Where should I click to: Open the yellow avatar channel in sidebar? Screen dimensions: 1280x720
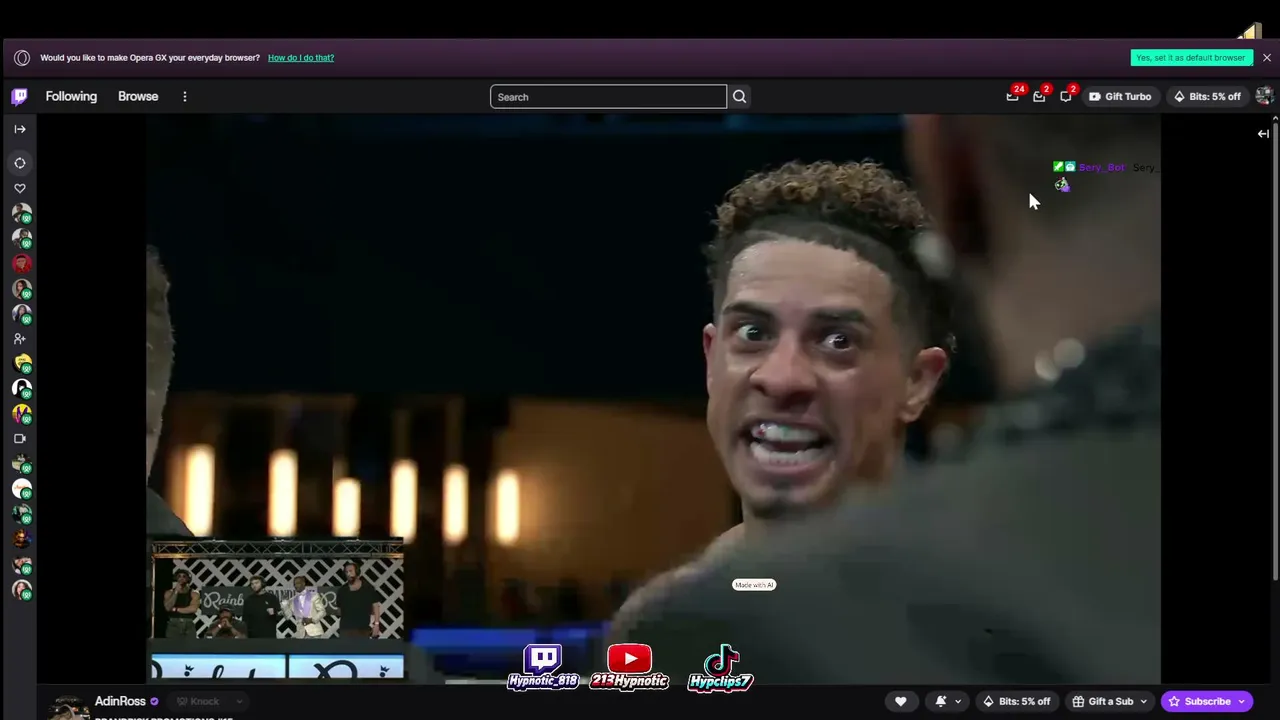[21, 364]
